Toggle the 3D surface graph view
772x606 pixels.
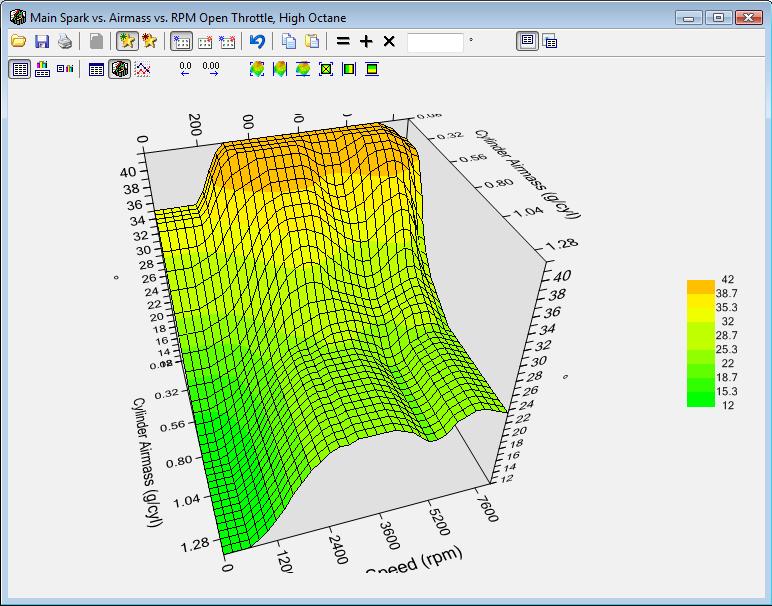coord(119,69)
